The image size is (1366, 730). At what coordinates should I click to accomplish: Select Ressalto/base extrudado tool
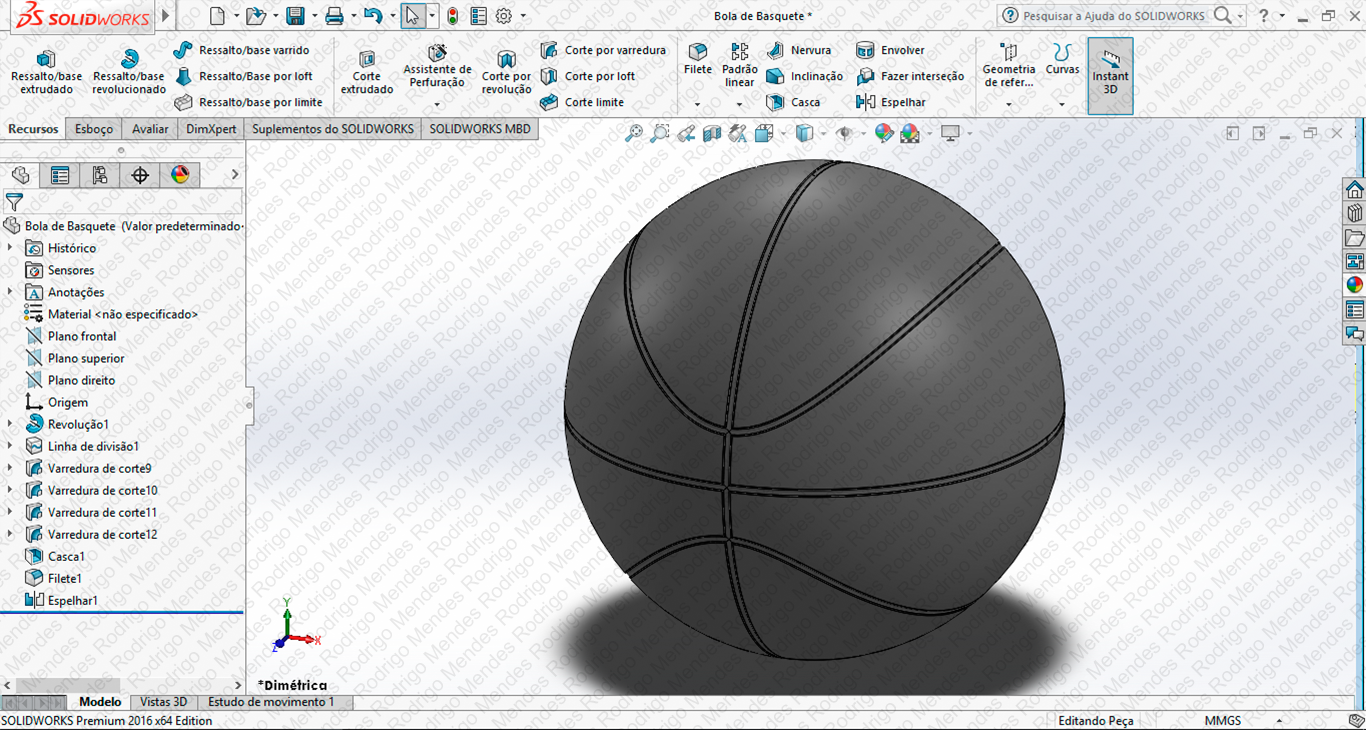coord(46,72)
